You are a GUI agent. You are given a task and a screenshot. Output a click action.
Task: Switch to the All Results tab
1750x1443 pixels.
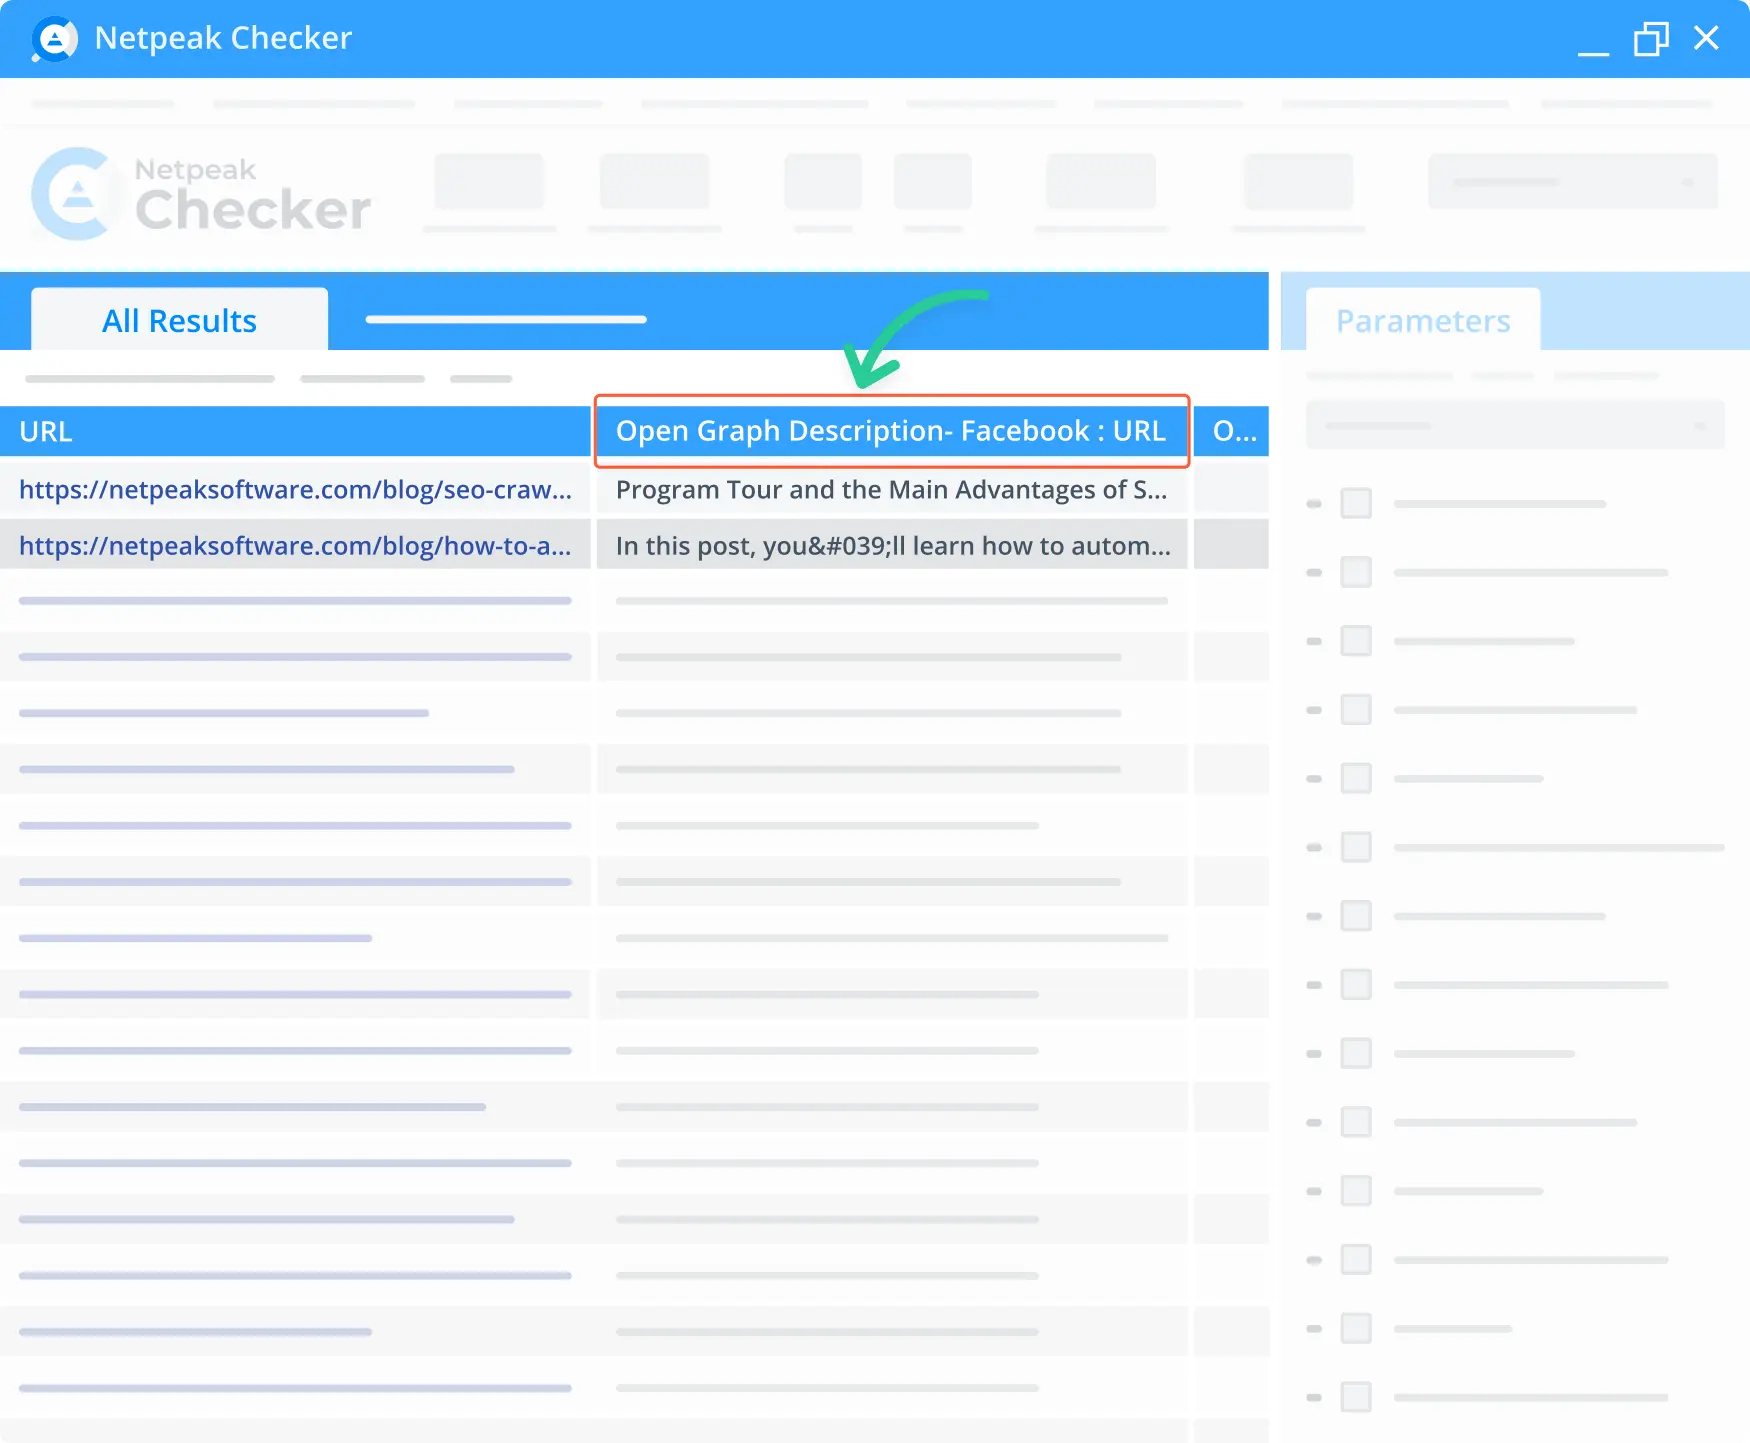click(x=180, y=320)
